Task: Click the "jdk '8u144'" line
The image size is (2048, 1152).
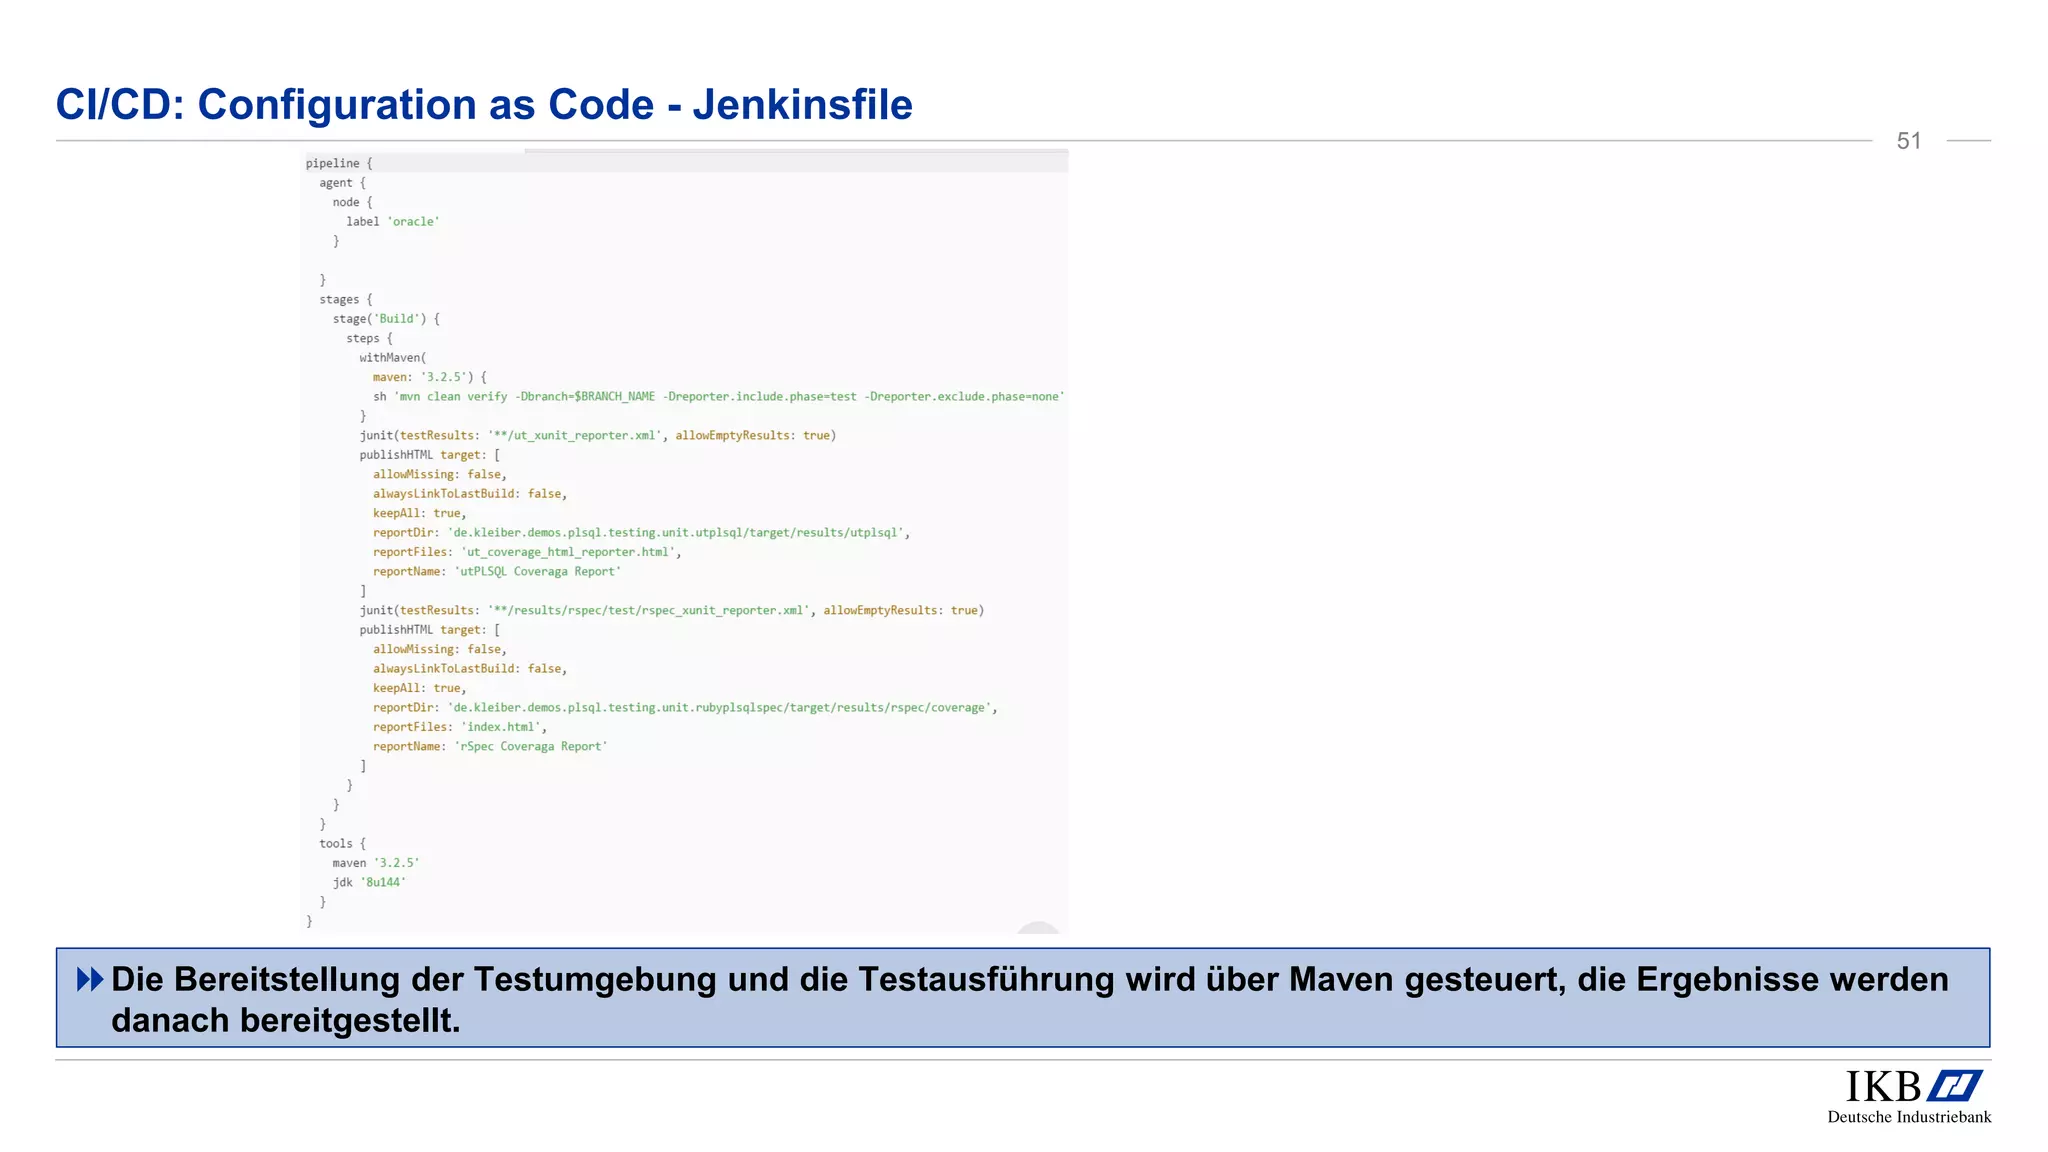Action: click(x=369, y=883)
